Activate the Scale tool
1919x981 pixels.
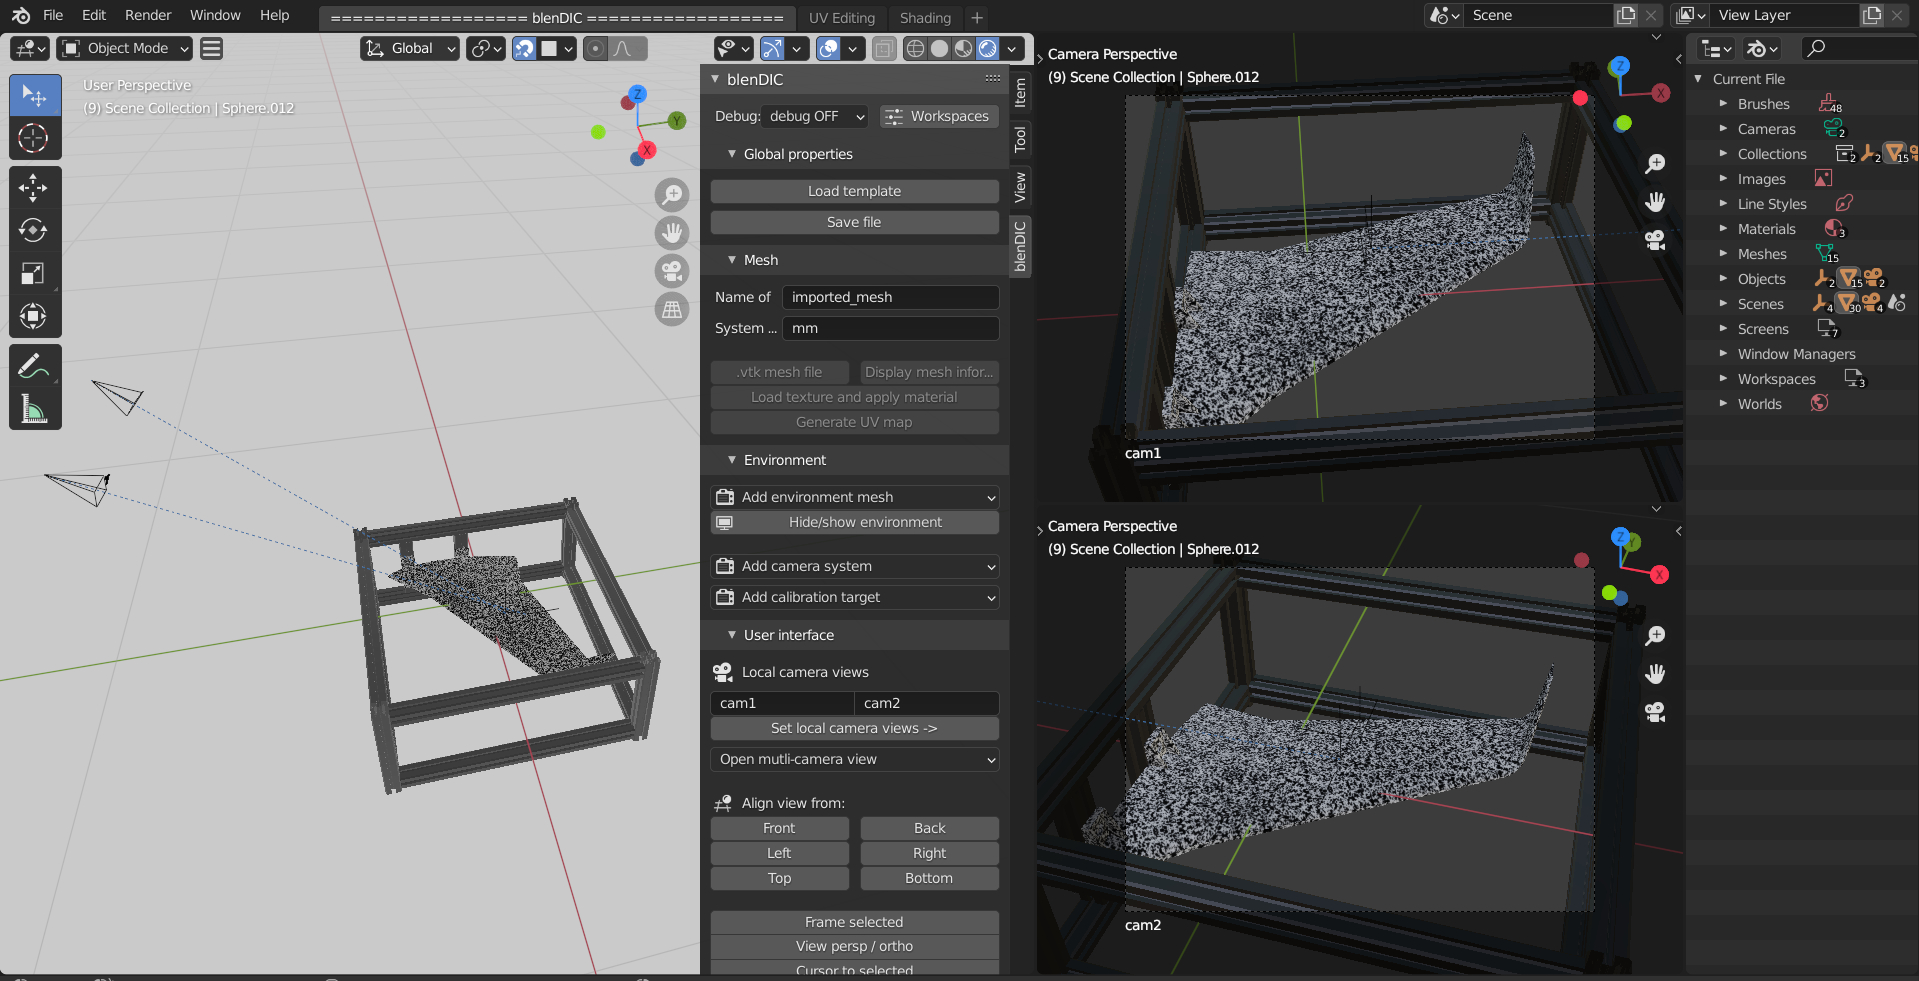tap(35, 274)
